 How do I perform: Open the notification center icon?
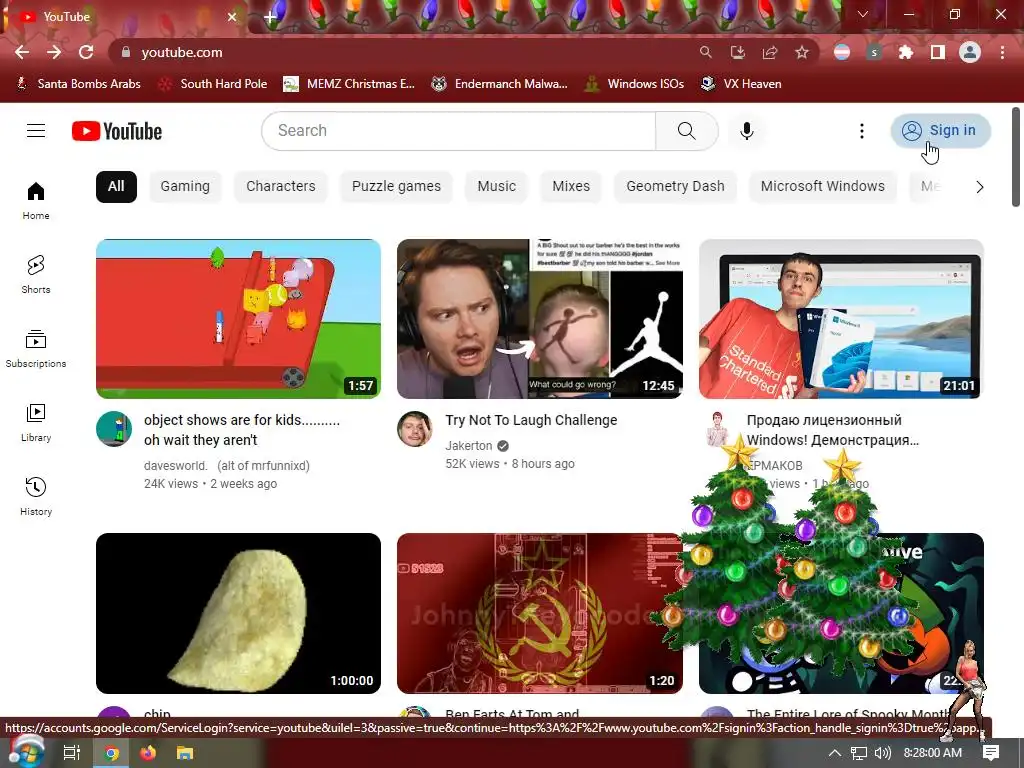coord(991,753)
